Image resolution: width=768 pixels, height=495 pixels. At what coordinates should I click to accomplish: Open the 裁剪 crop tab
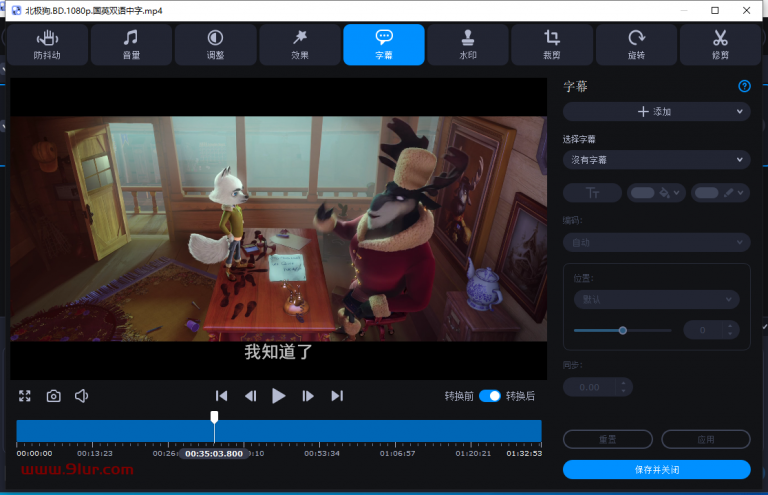tap(552, 45)
